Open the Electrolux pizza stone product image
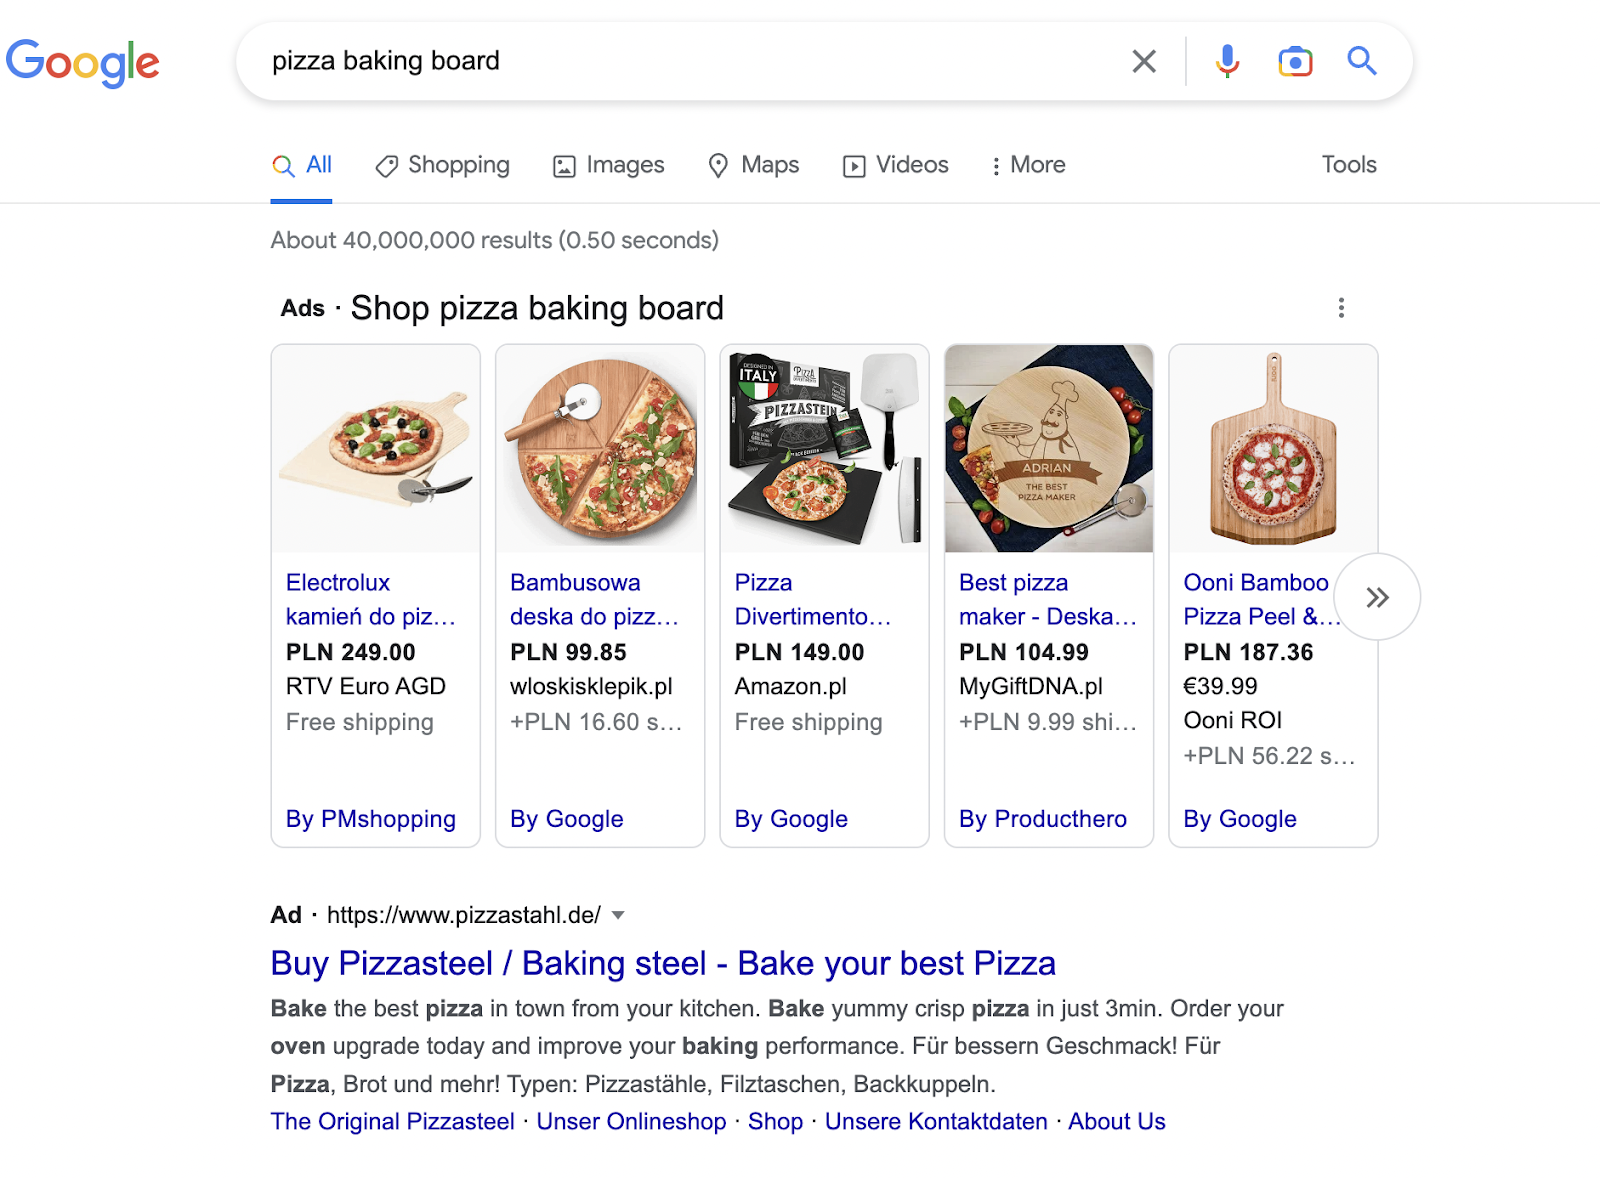This screenshot has height=1178, width=1600. pyautogui.click(x=376, y=449)
